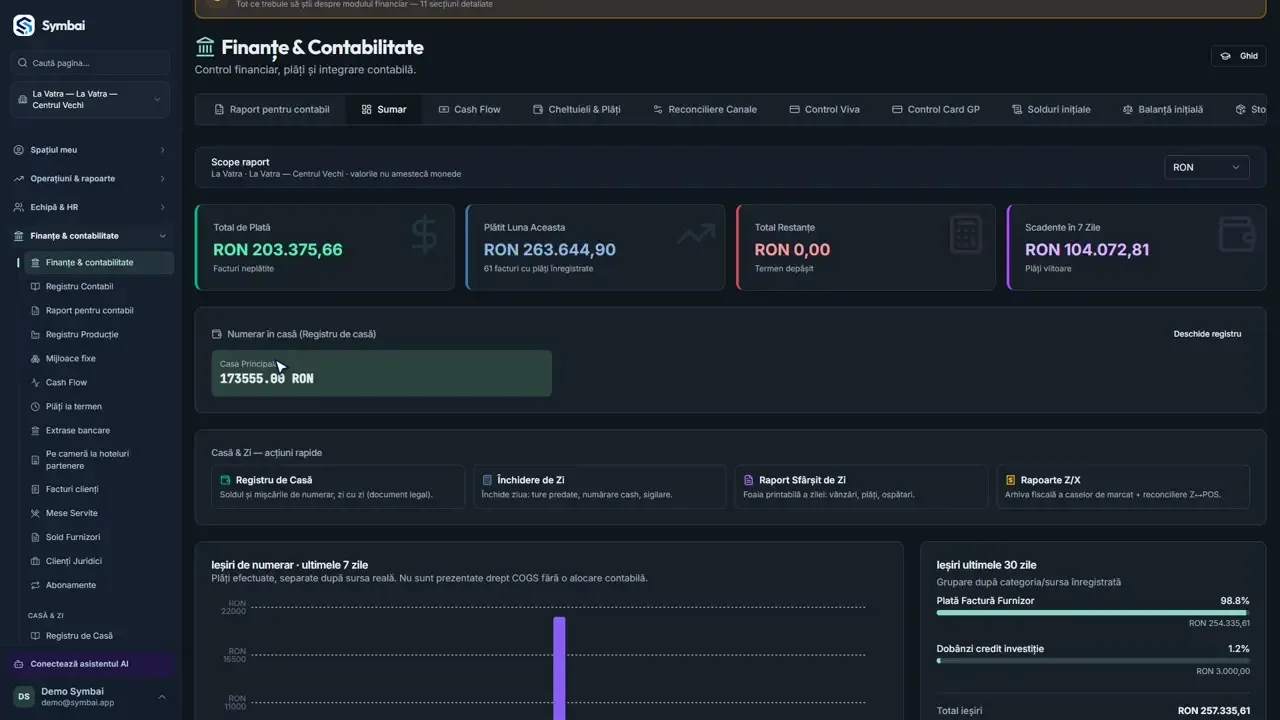Open the Demo Symbai account menu
Screen dimensions: 1280x720
(x=90, y=697)
